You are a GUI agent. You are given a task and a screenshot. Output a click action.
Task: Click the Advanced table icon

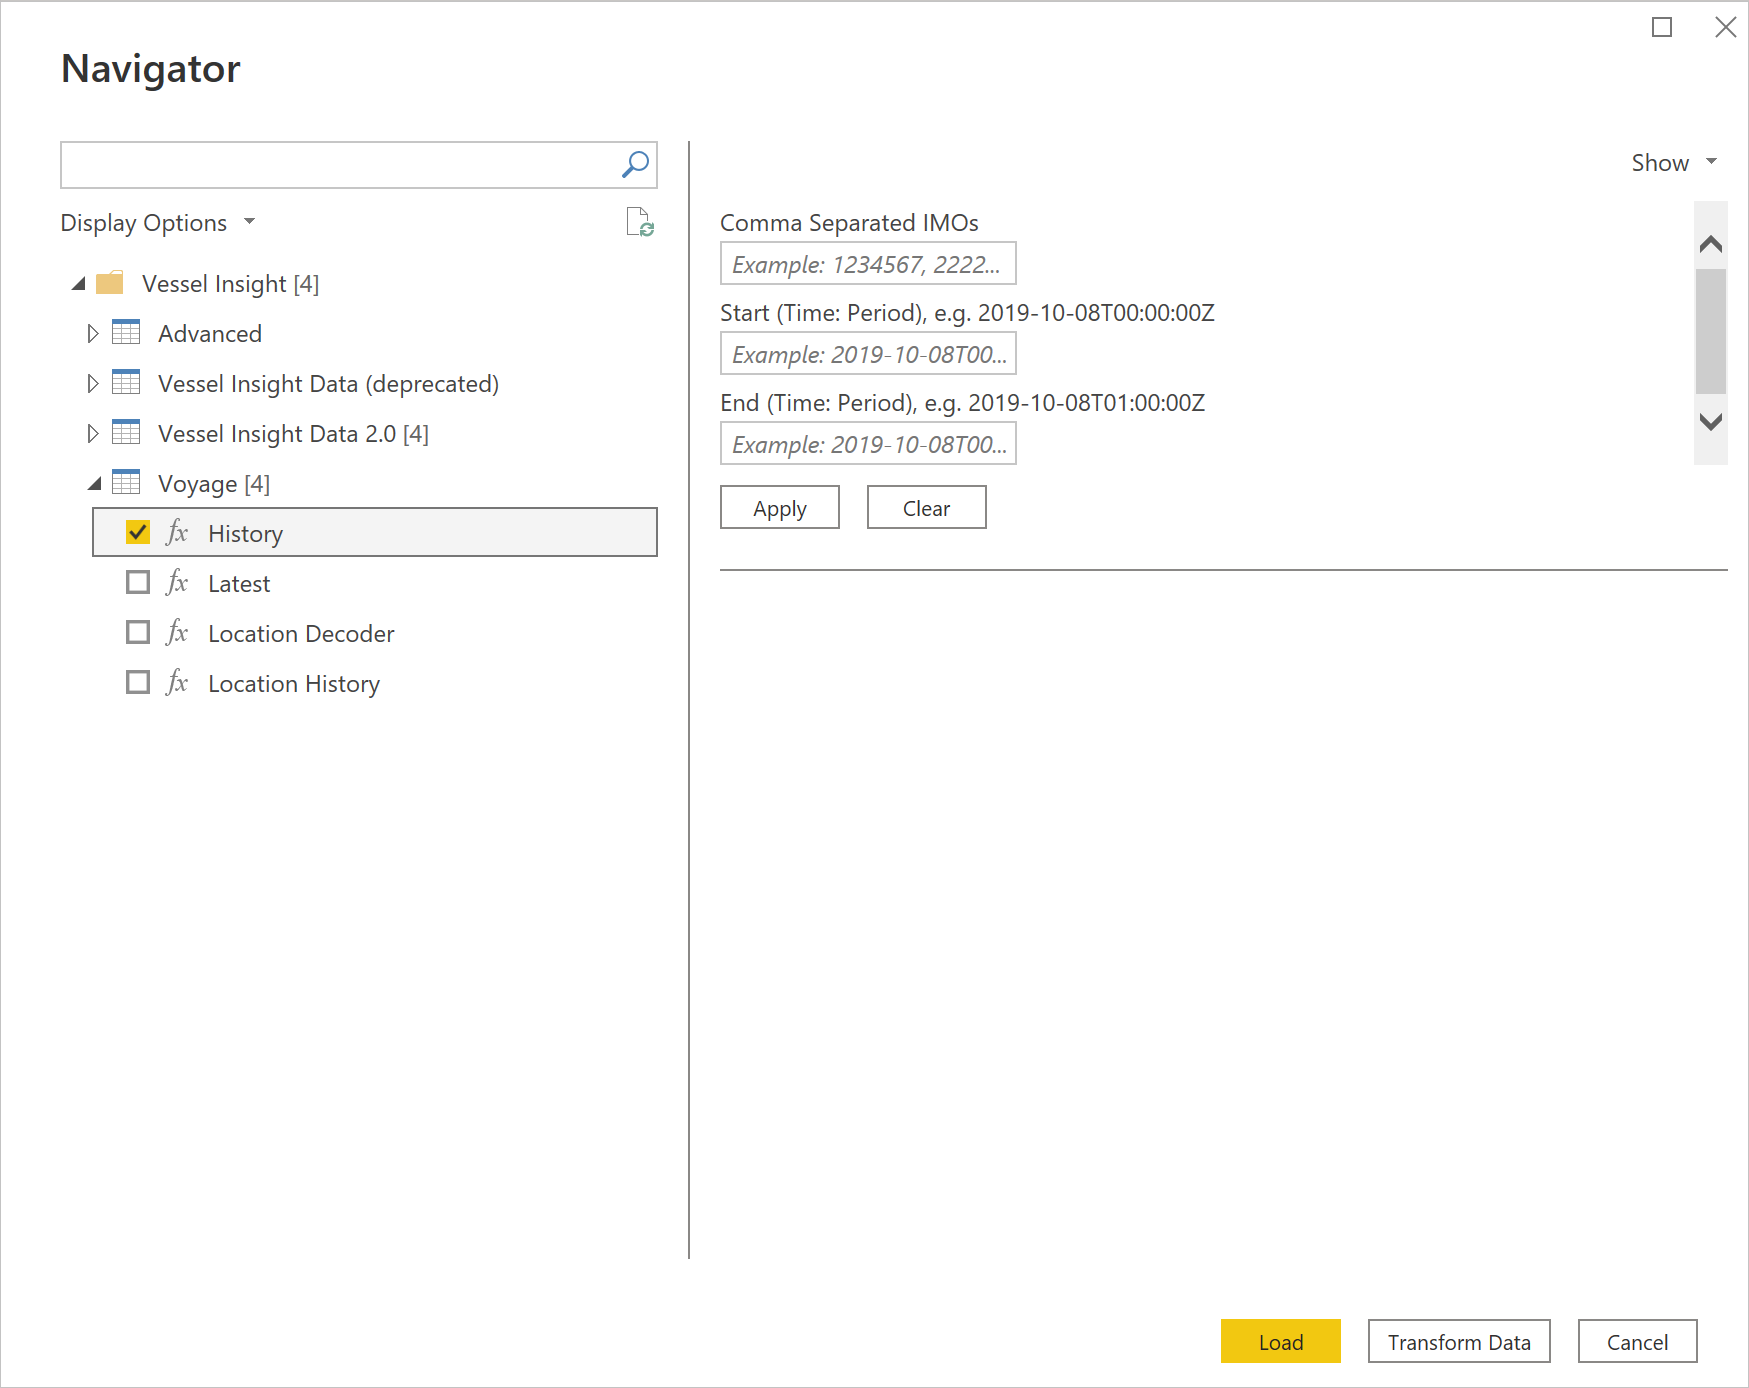coord(126,332)
